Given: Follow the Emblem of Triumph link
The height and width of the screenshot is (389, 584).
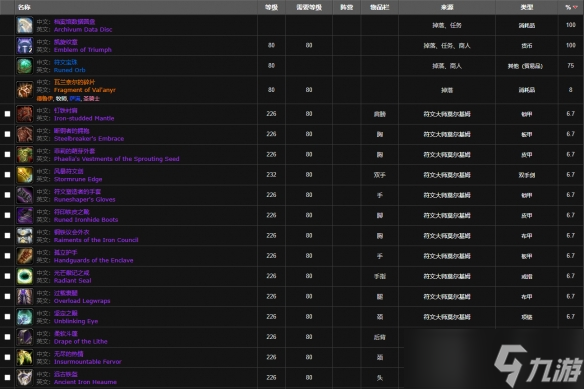Looking at the screenshot, I should coord(83,50).
